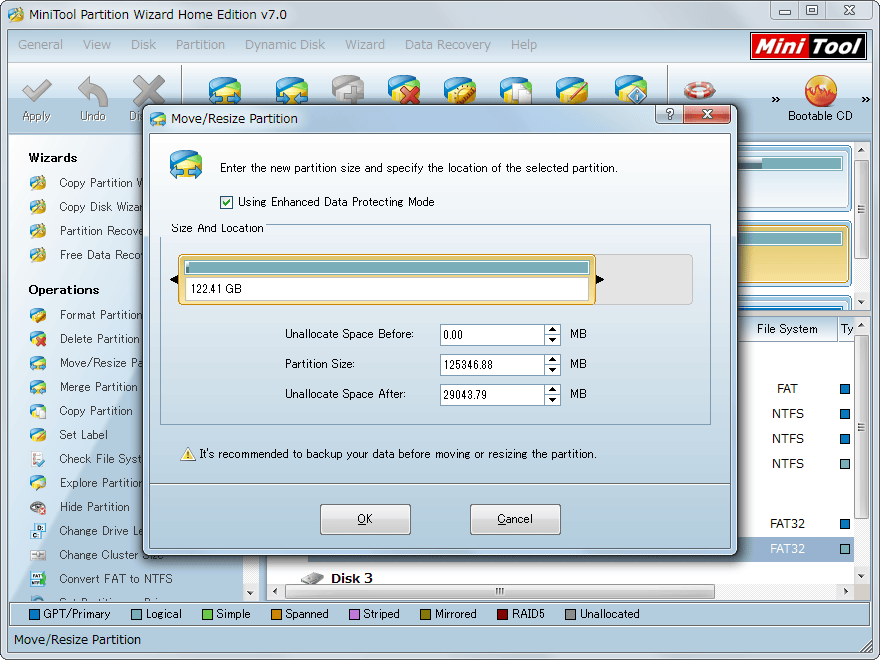
Task: Click right handle arrow of partition size bar
Action: point(600,279)
